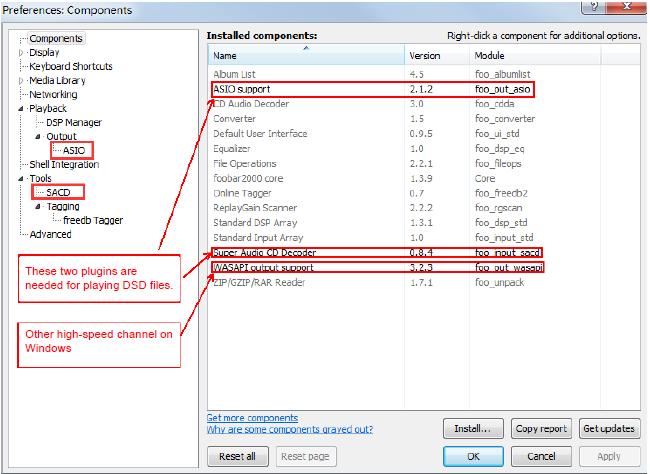Open the Tagging page
The height and width of the screenshot is (474, 650).
[63, 207]
